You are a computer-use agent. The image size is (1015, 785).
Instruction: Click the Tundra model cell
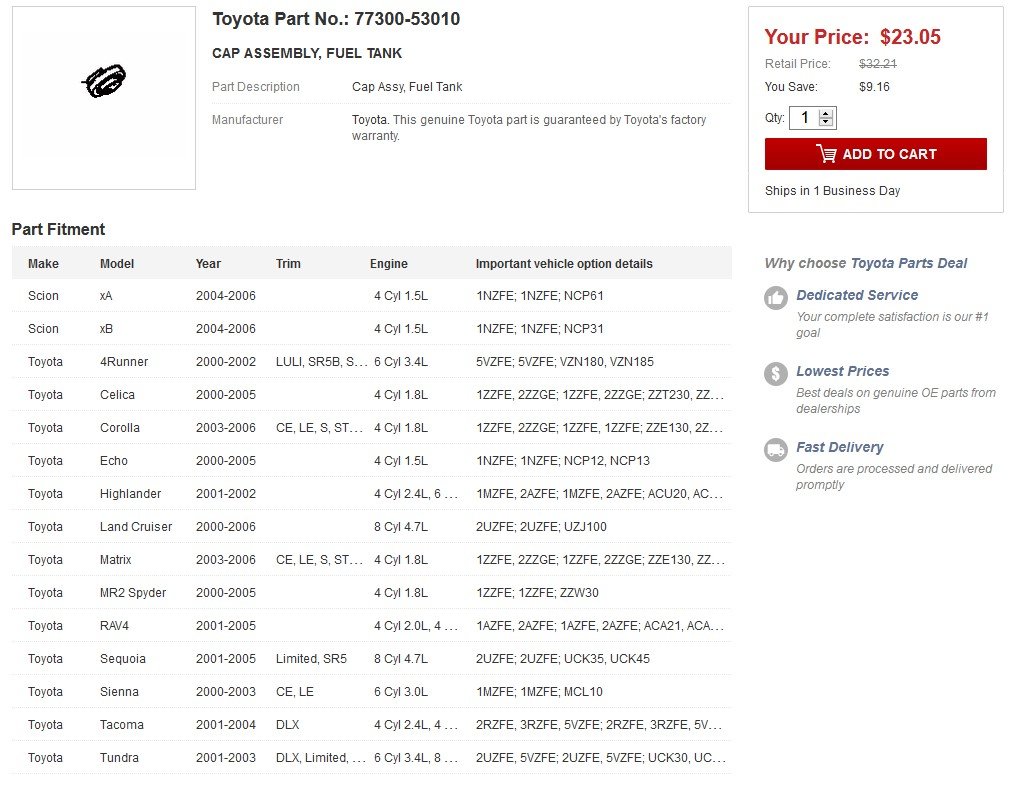pyautogui.click(x=119, y=758)
